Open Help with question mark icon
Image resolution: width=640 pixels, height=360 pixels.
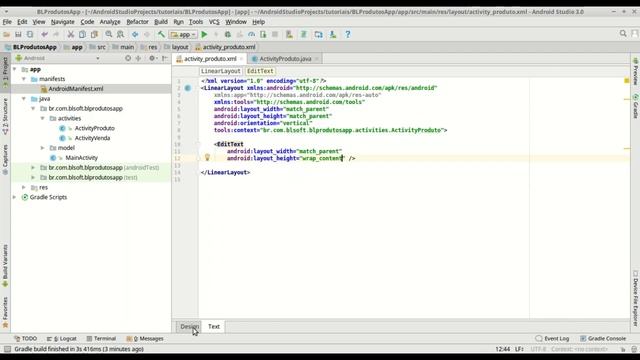point(347,35)
